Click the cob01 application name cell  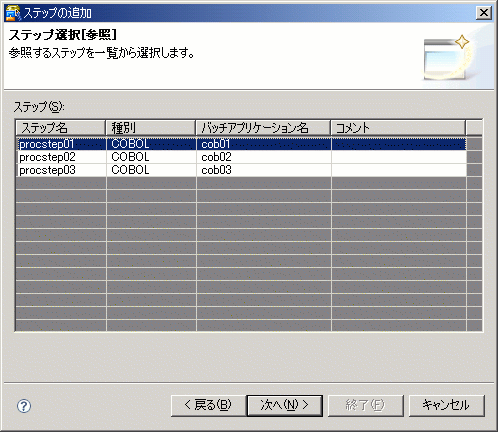(x=264, y=144)
